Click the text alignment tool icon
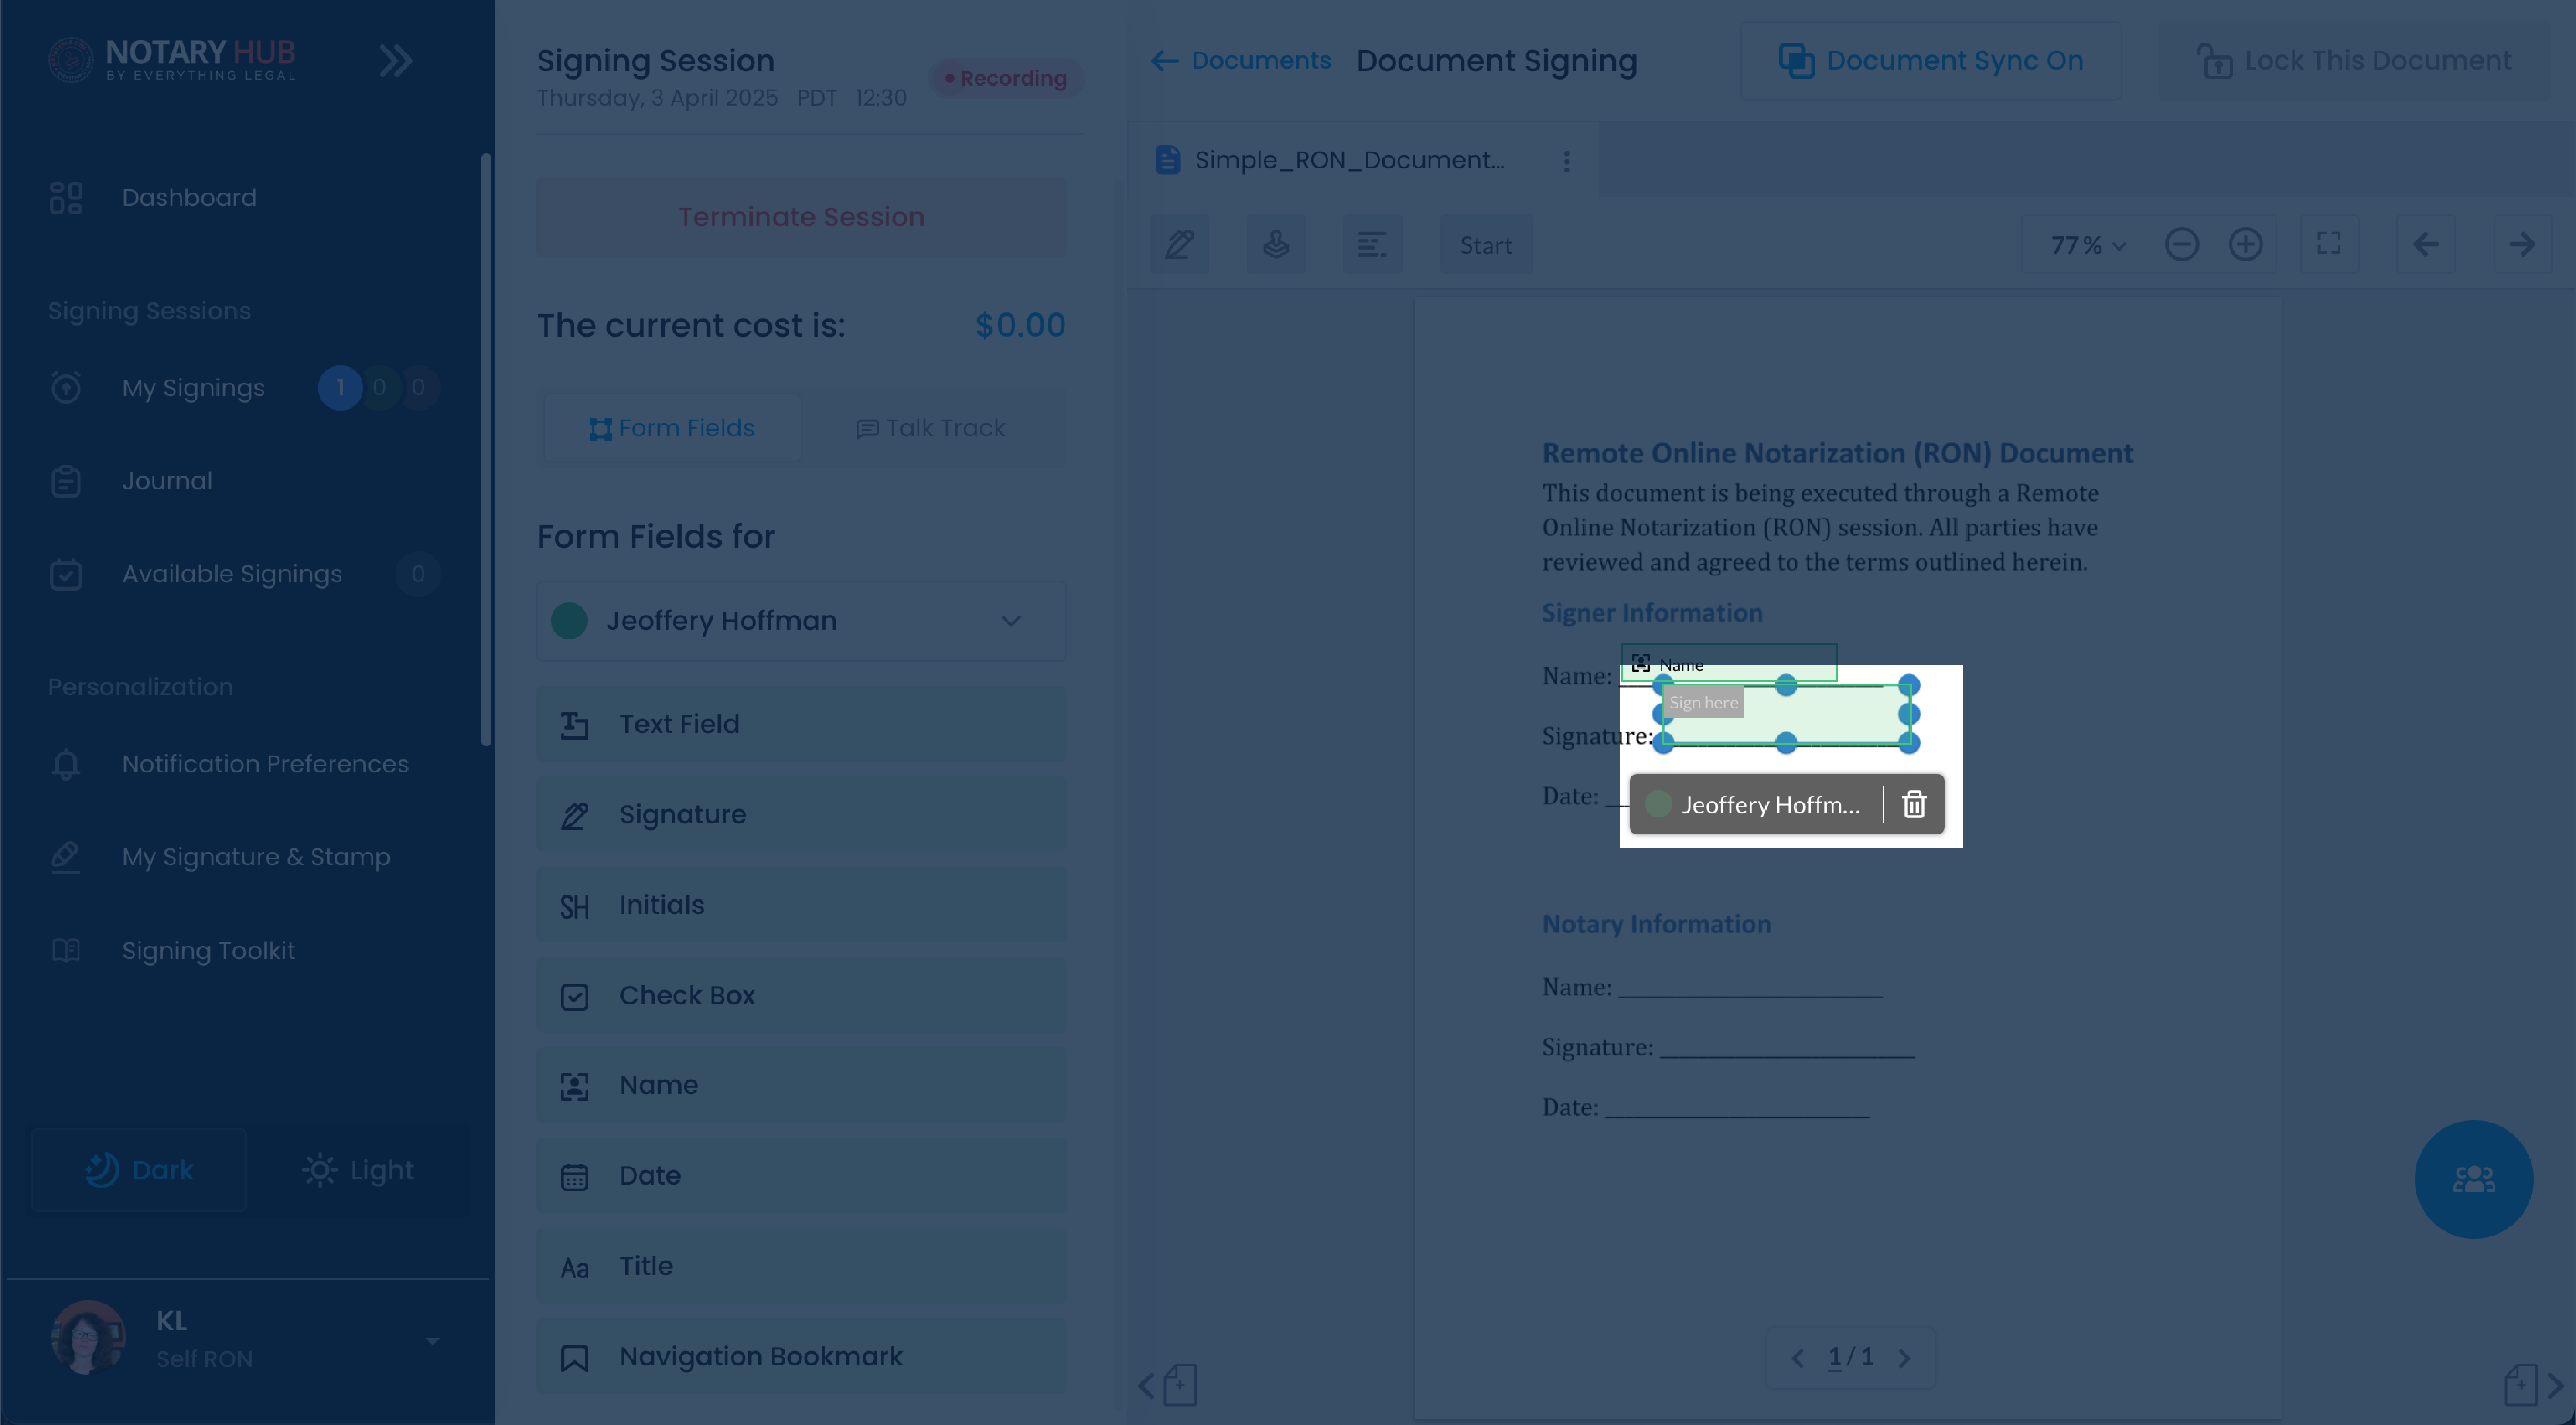This screenshot has height=1425, width=2576. 1372,244
